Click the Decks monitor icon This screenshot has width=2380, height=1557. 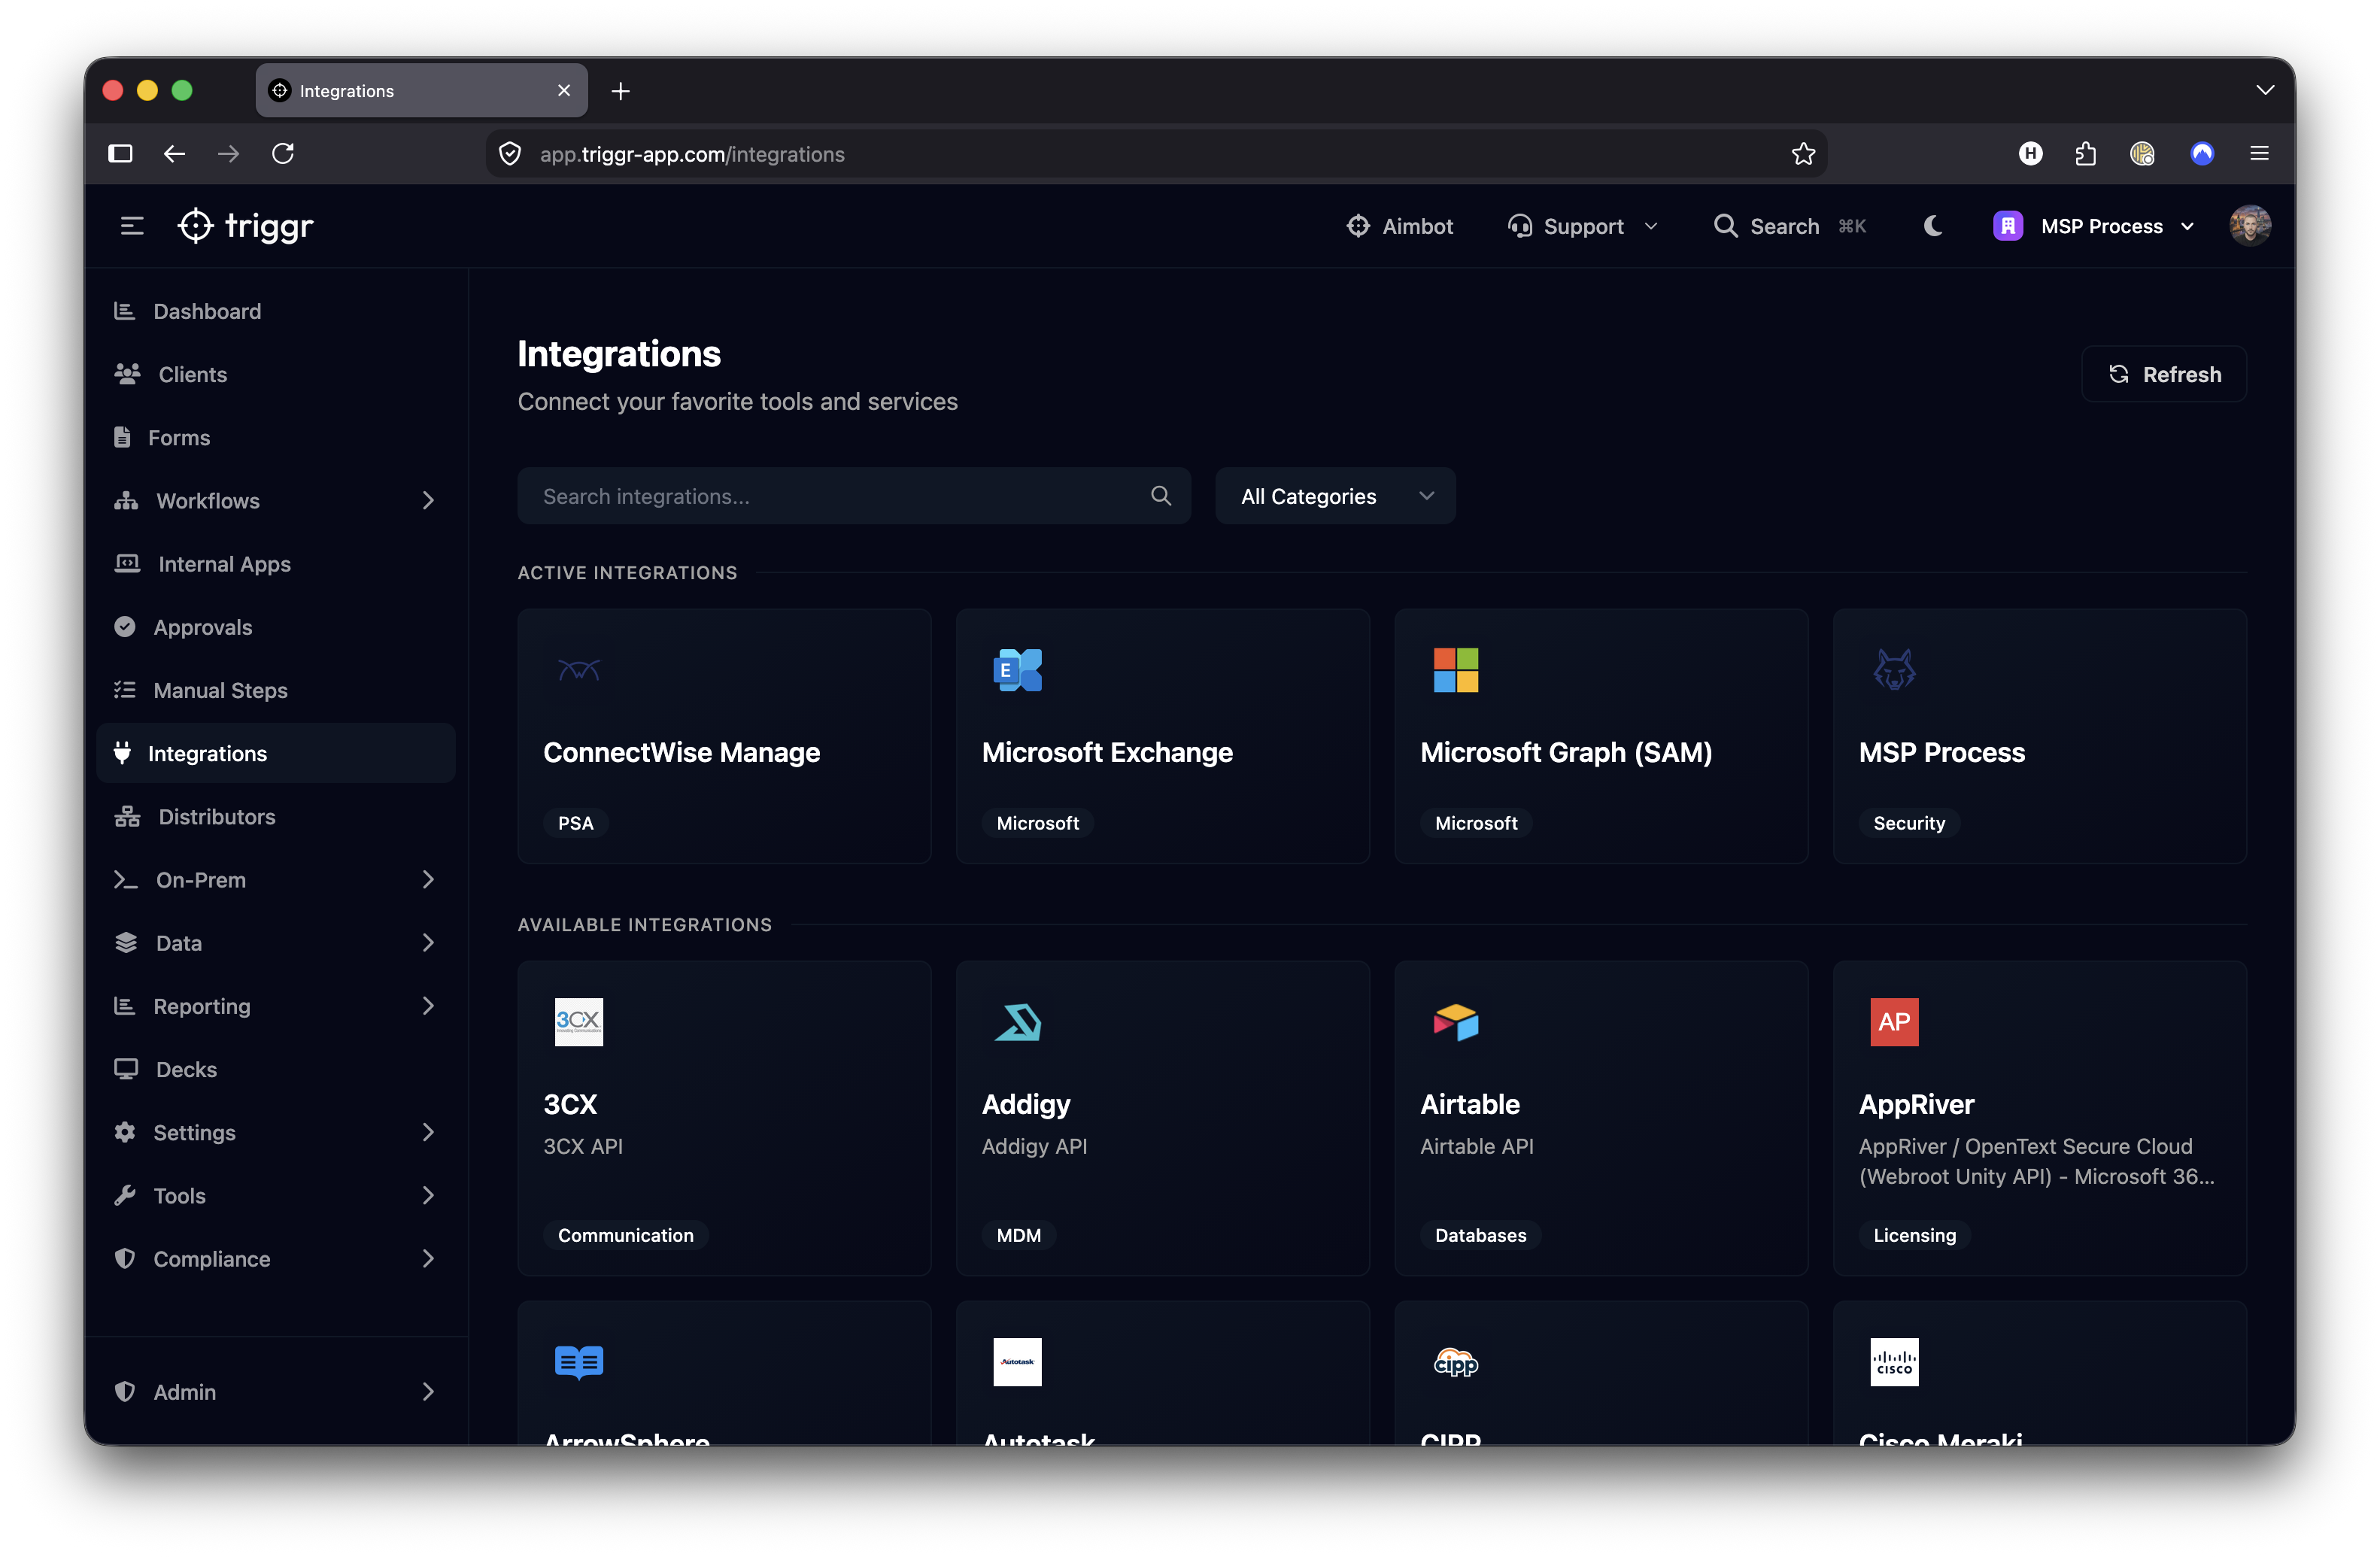[x=126, y=1069]
